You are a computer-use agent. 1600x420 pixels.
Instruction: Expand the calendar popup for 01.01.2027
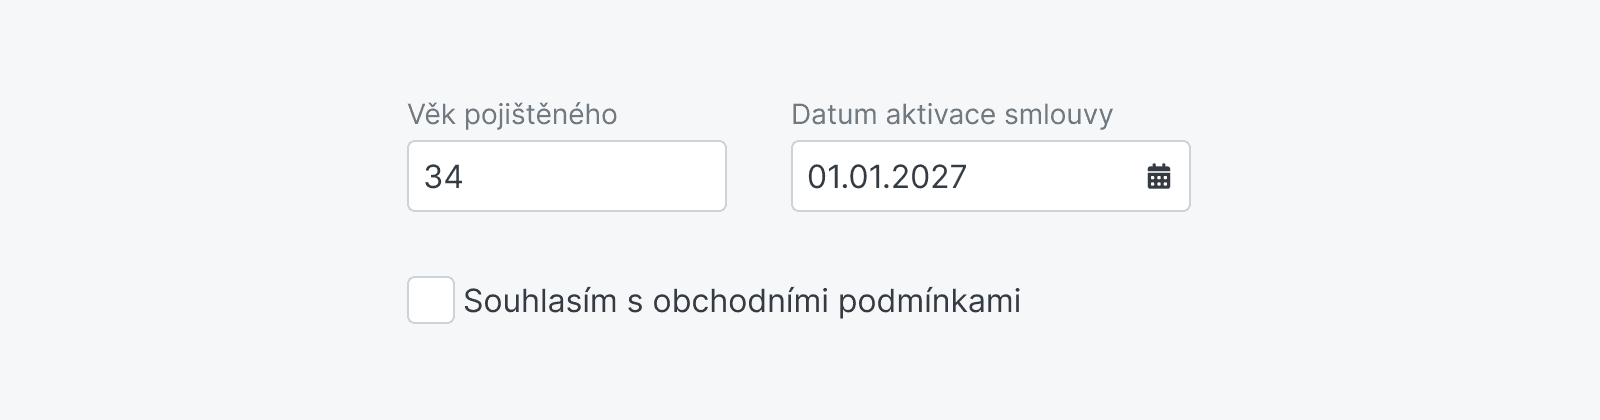point(1158,177)
